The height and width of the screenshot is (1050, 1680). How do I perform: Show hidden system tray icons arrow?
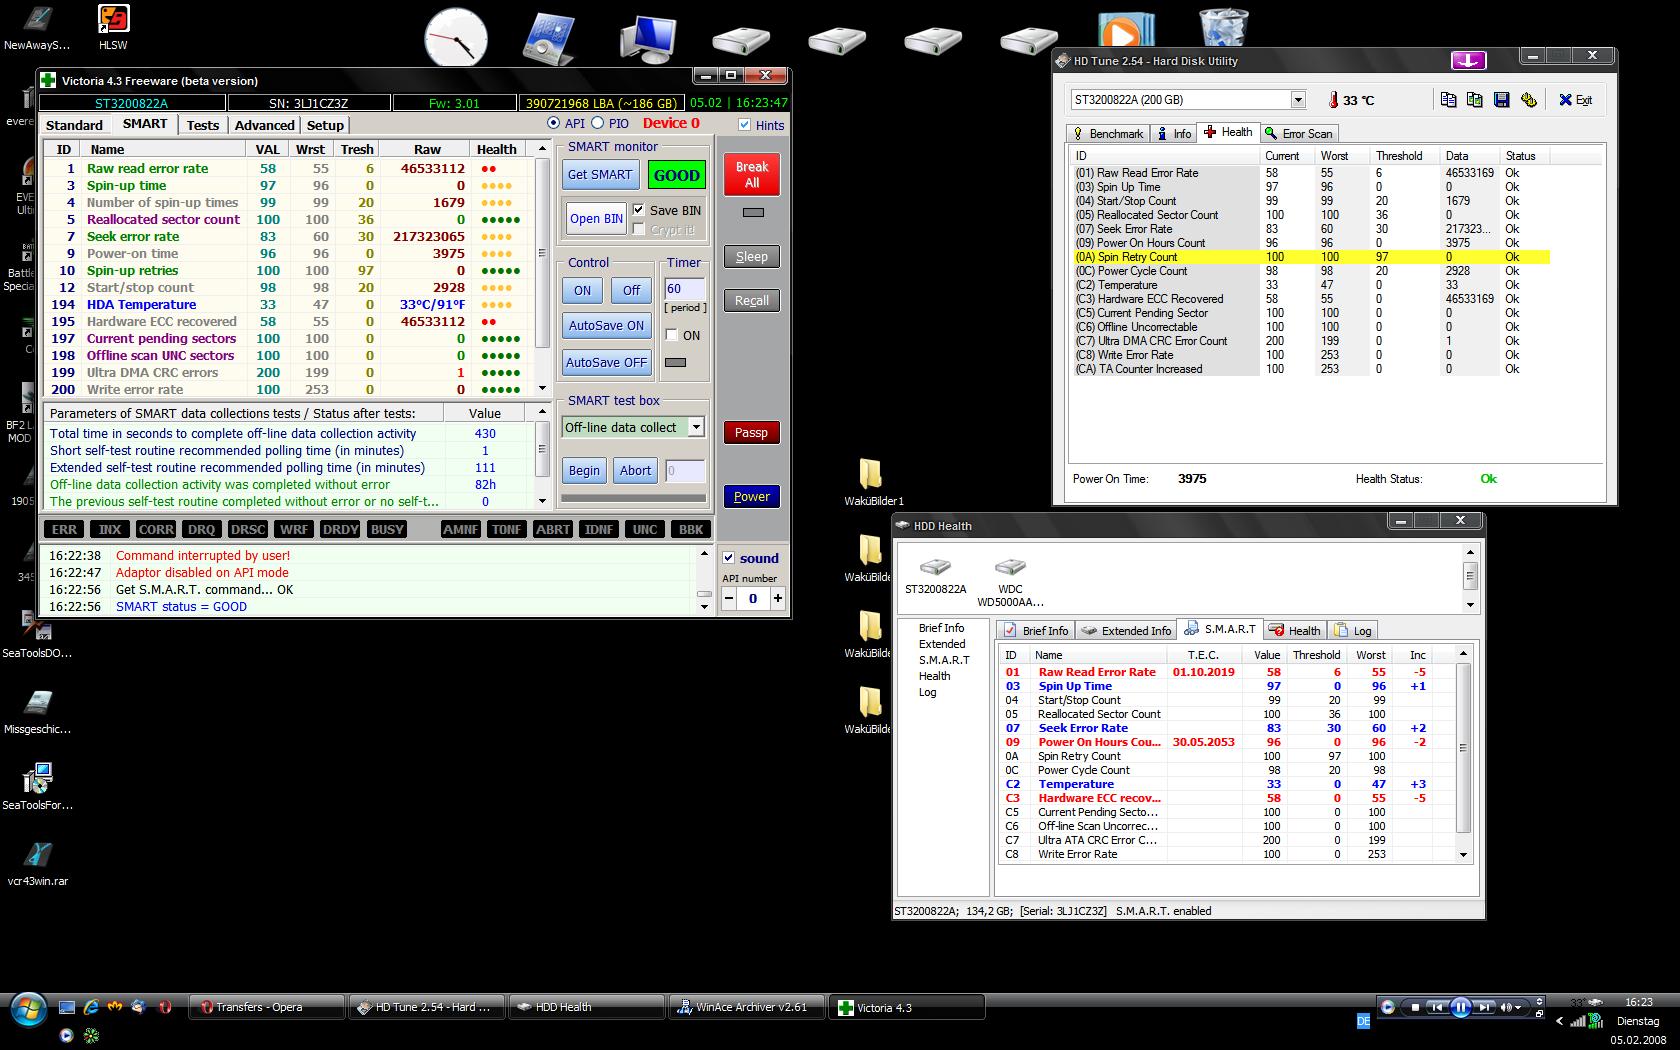tap(1559, 1021)
